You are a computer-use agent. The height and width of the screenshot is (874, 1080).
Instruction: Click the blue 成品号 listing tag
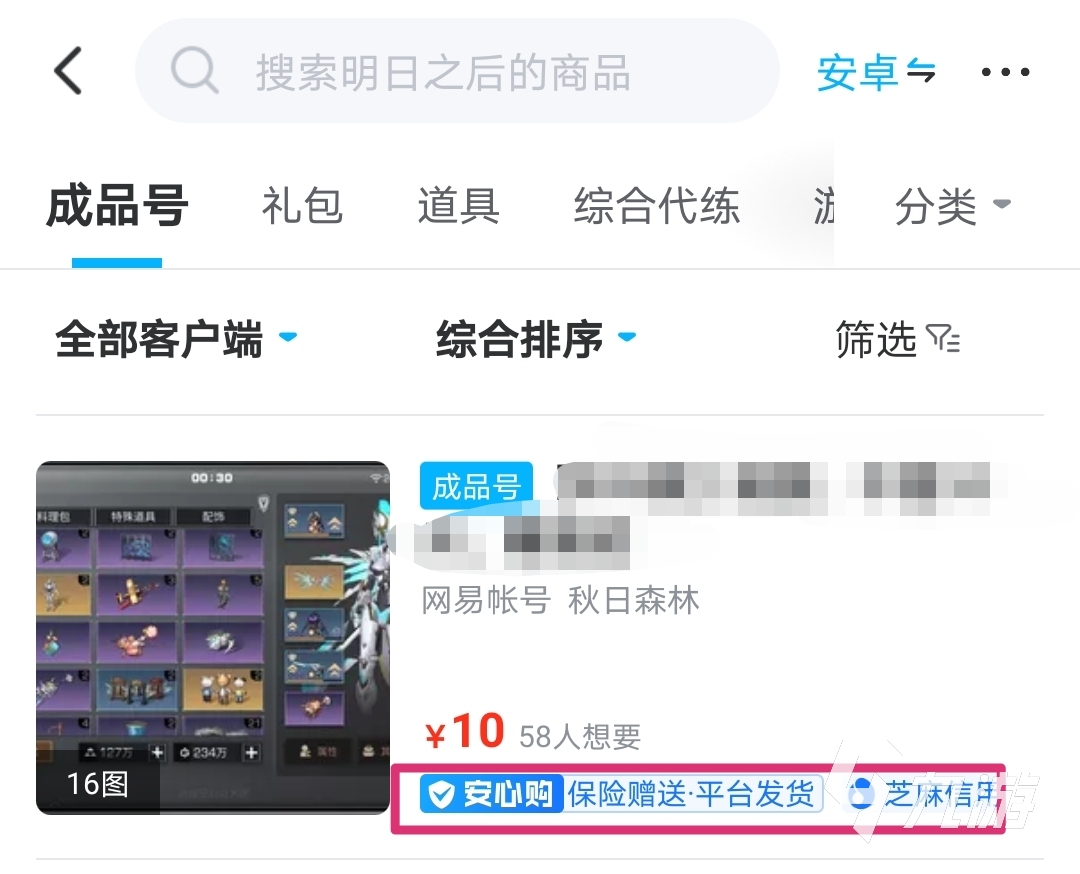click(x=476, y=486)
